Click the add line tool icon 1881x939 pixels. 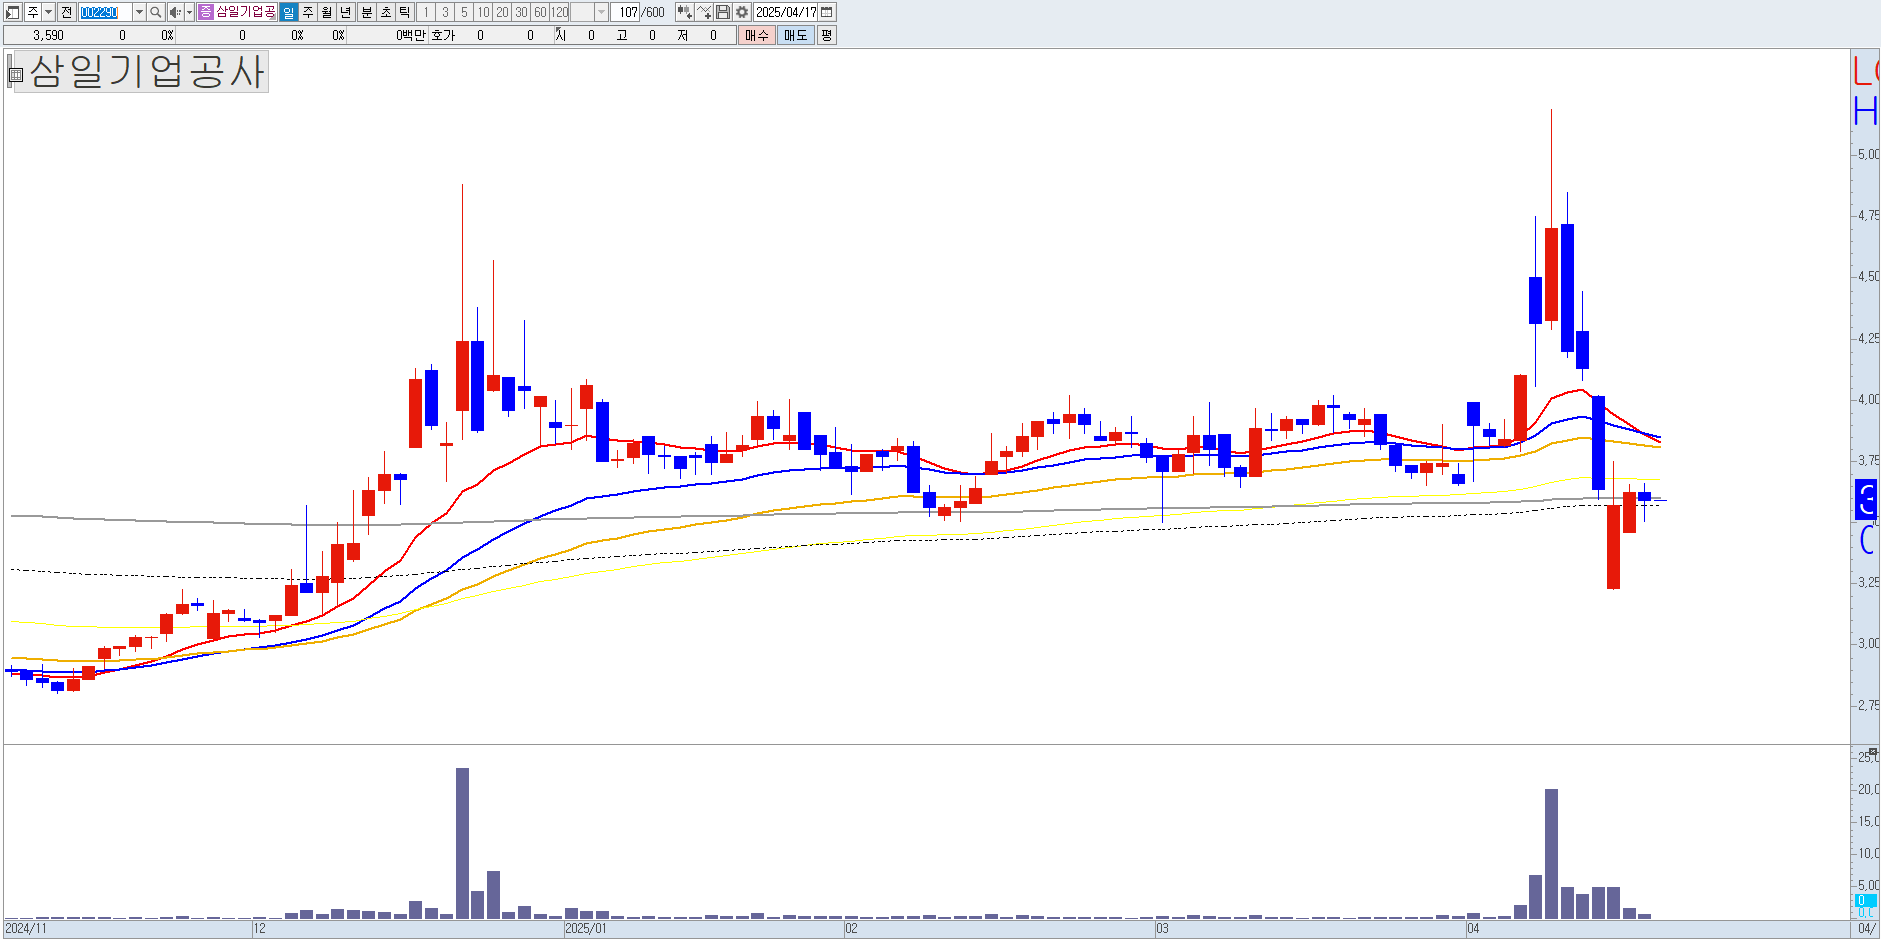(x=704, y=12)
